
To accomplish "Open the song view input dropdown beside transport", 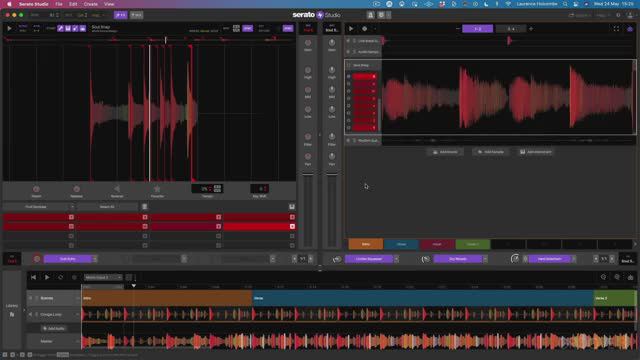I will tap(103, 277).
